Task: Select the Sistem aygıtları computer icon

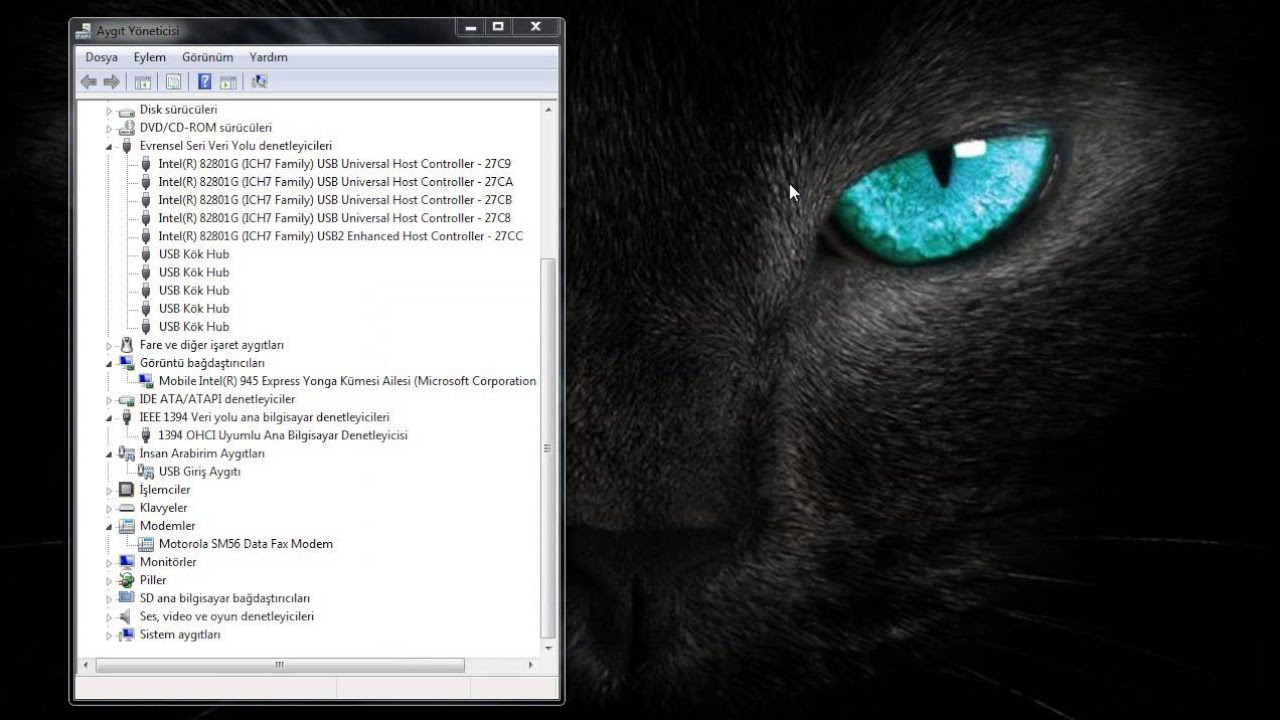Action: tap(126, 635)
